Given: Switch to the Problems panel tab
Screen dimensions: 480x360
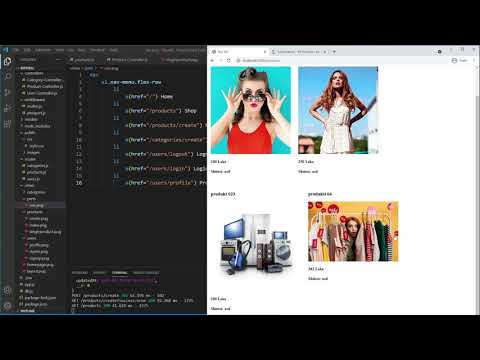Looking at the screenshot, I should coord(80,273).
